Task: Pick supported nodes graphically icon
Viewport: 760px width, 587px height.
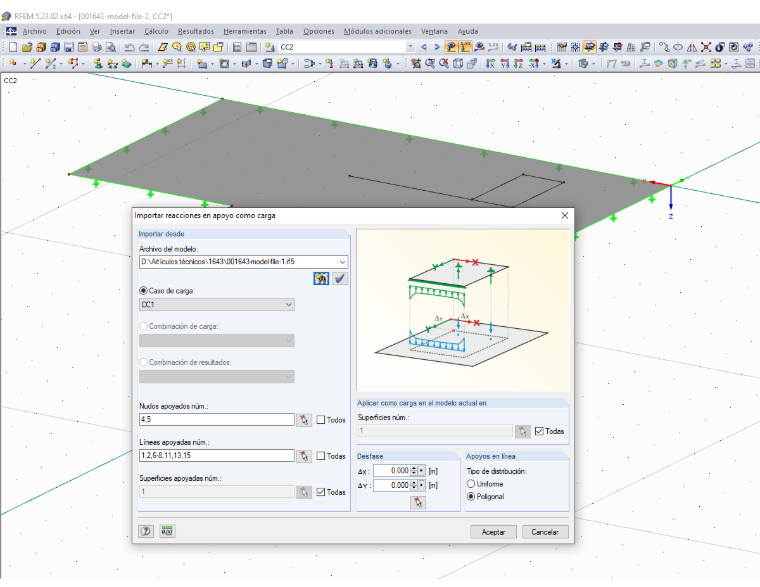Action: 304,420
